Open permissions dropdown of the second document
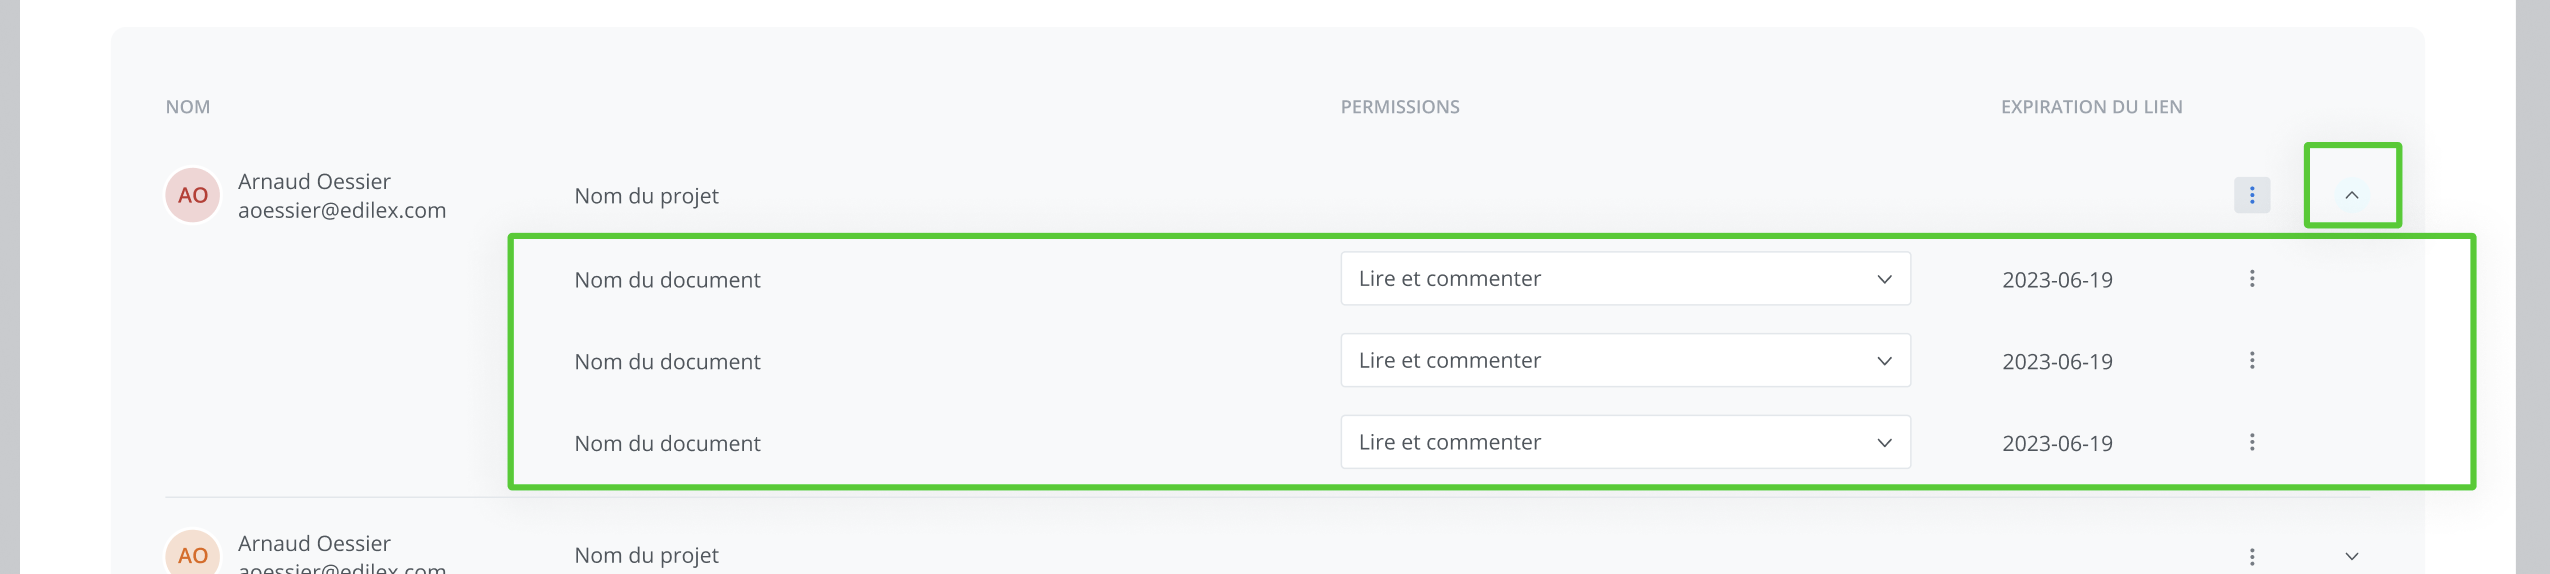 1624,361
